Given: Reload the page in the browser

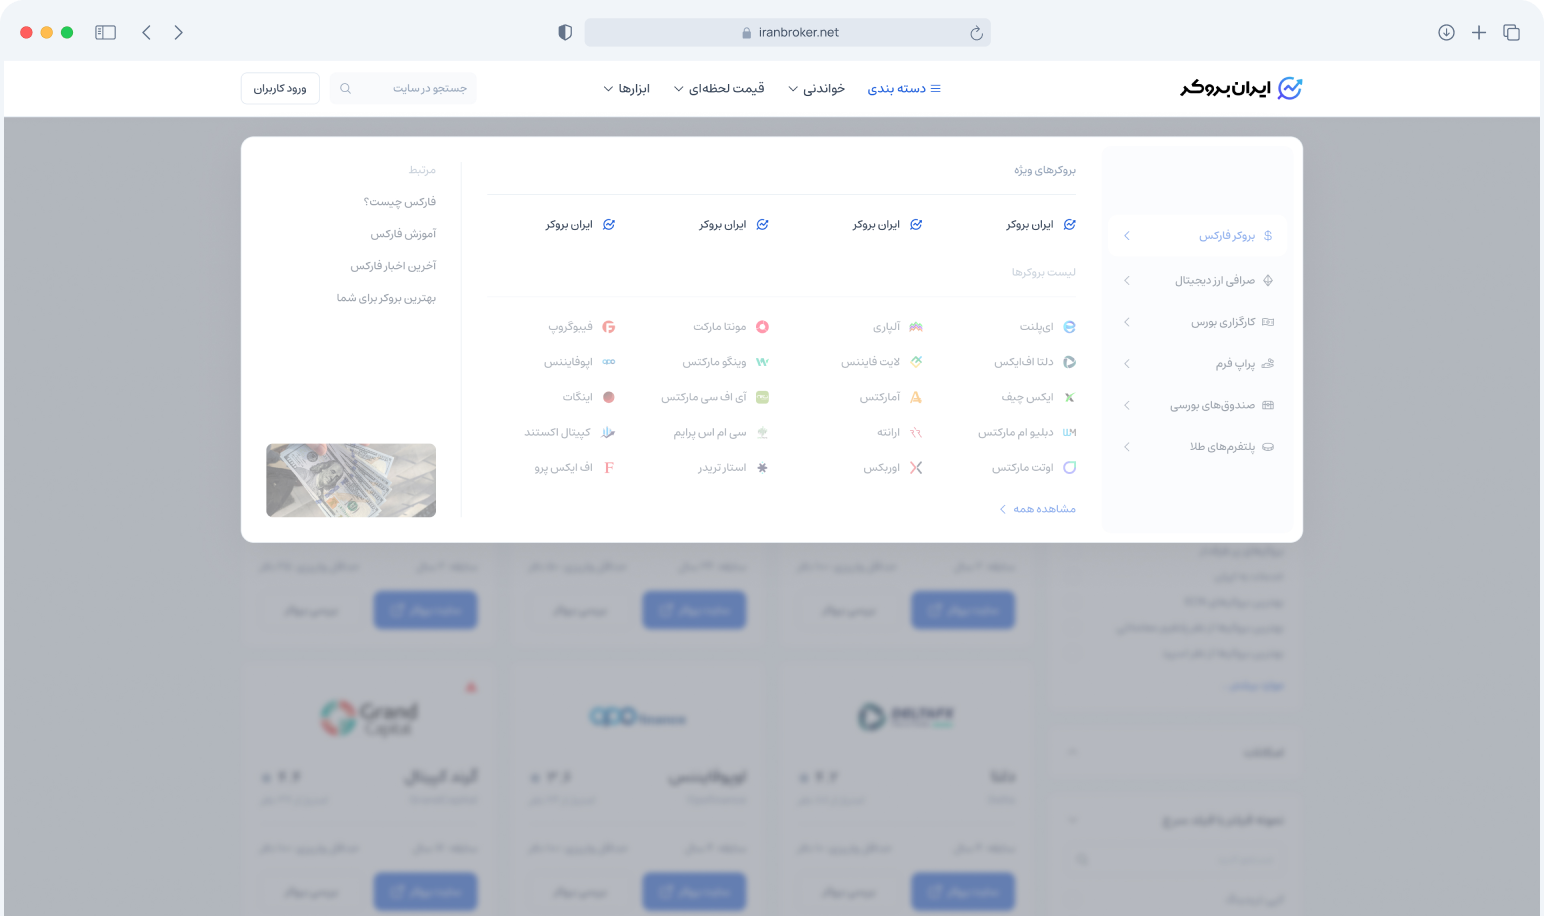Looking at the screenshot, I should (976, 33).
